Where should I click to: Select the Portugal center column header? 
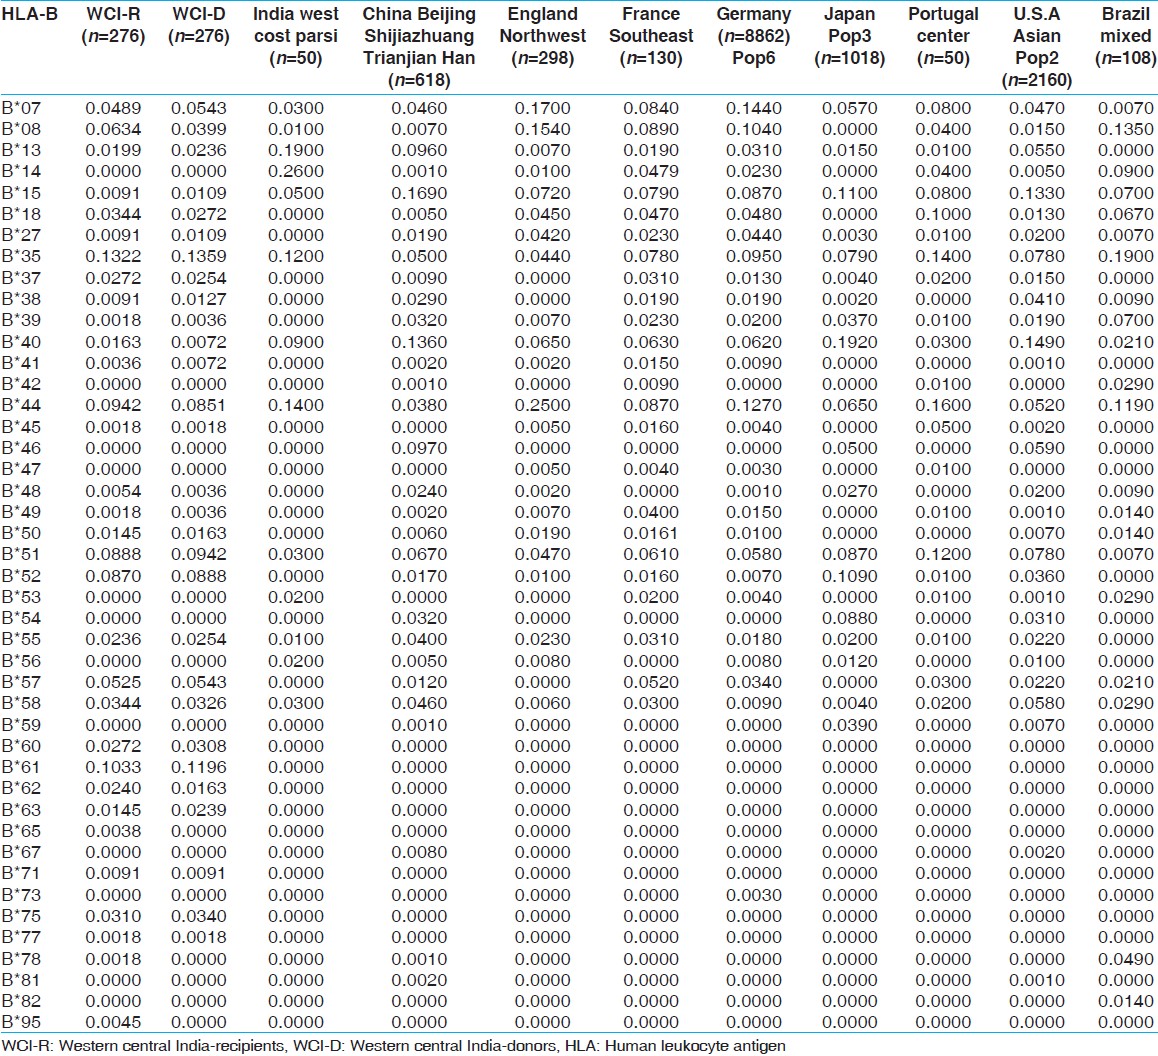click(x=943, y=36)
